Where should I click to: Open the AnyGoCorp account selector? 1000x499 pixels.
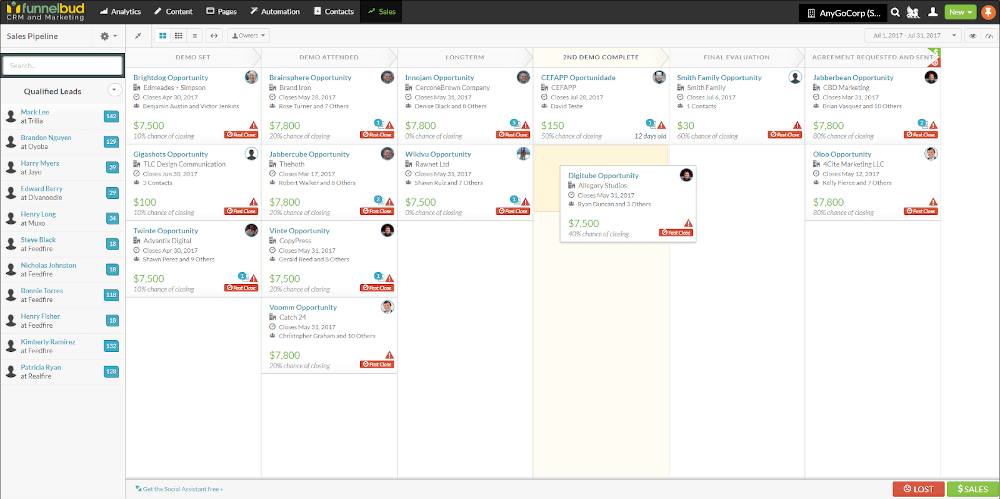coord(843,12)
